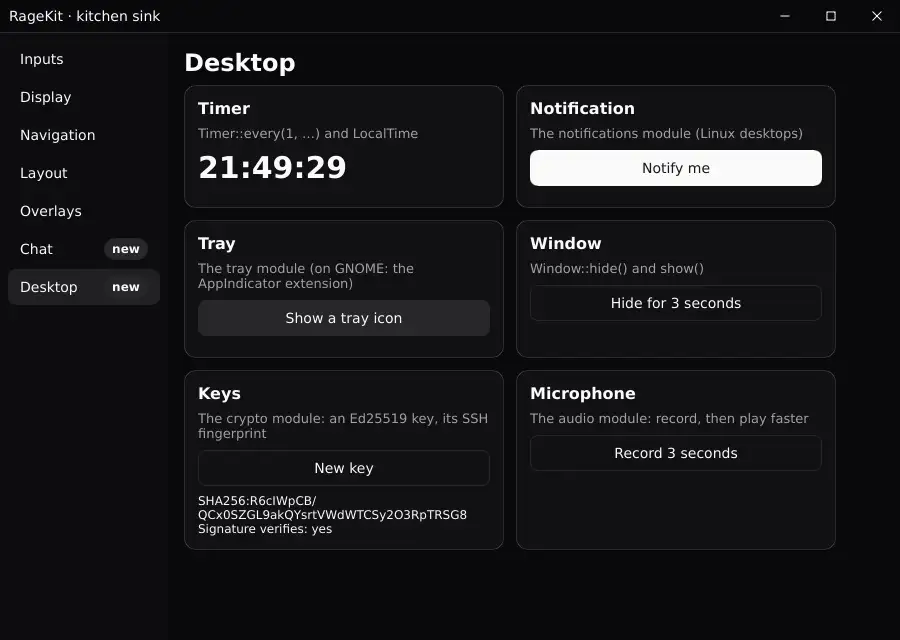Select the Desktop sidebar item
Viewport: 900px width, 640px height.
click(84, 286)
